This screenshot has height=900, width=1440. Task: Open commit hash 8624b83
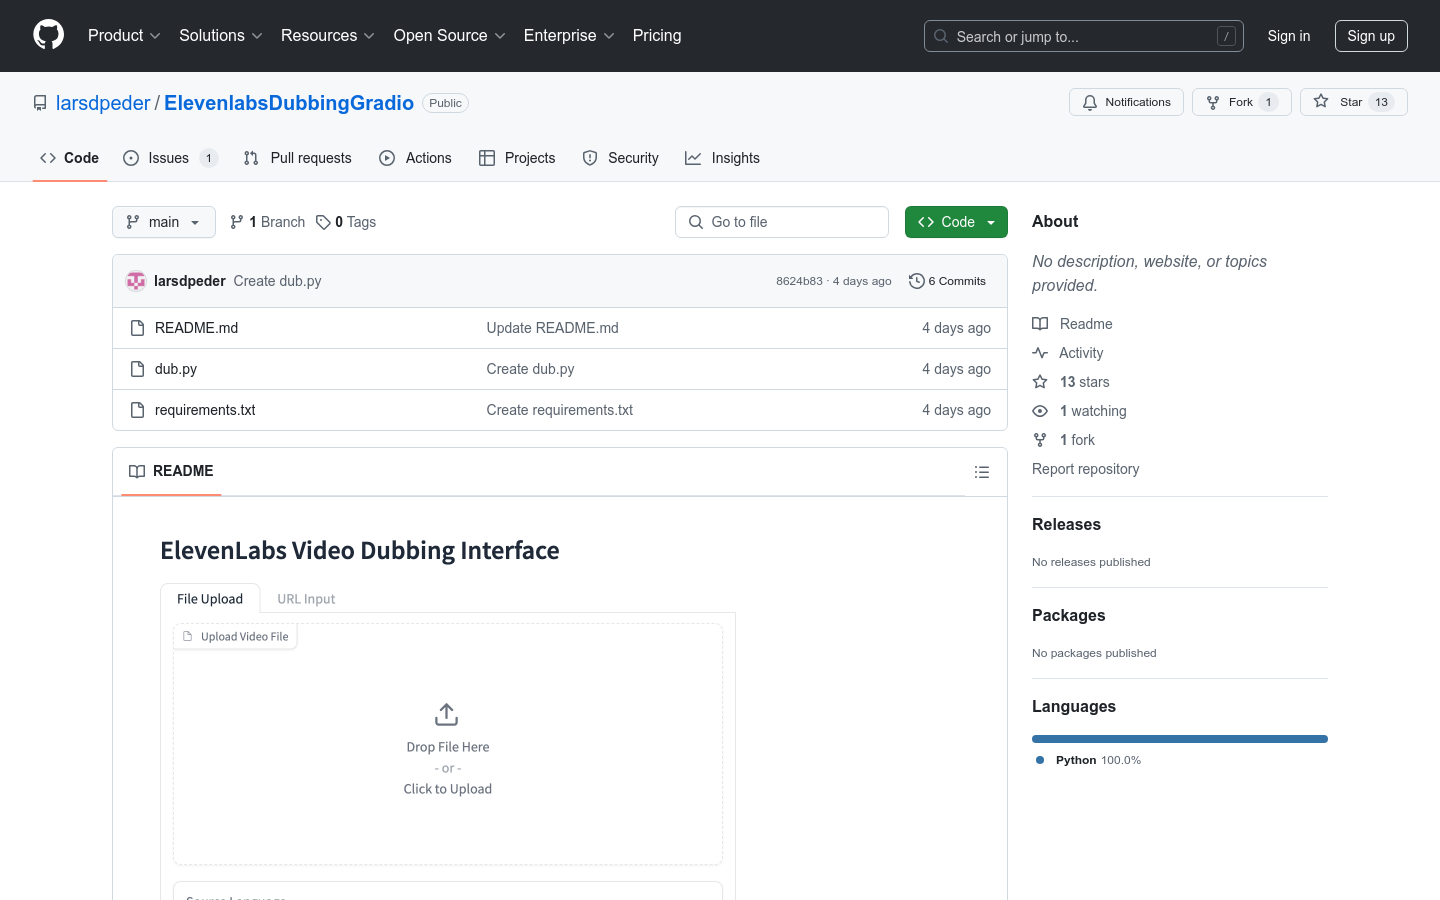(x=799, y=281)
